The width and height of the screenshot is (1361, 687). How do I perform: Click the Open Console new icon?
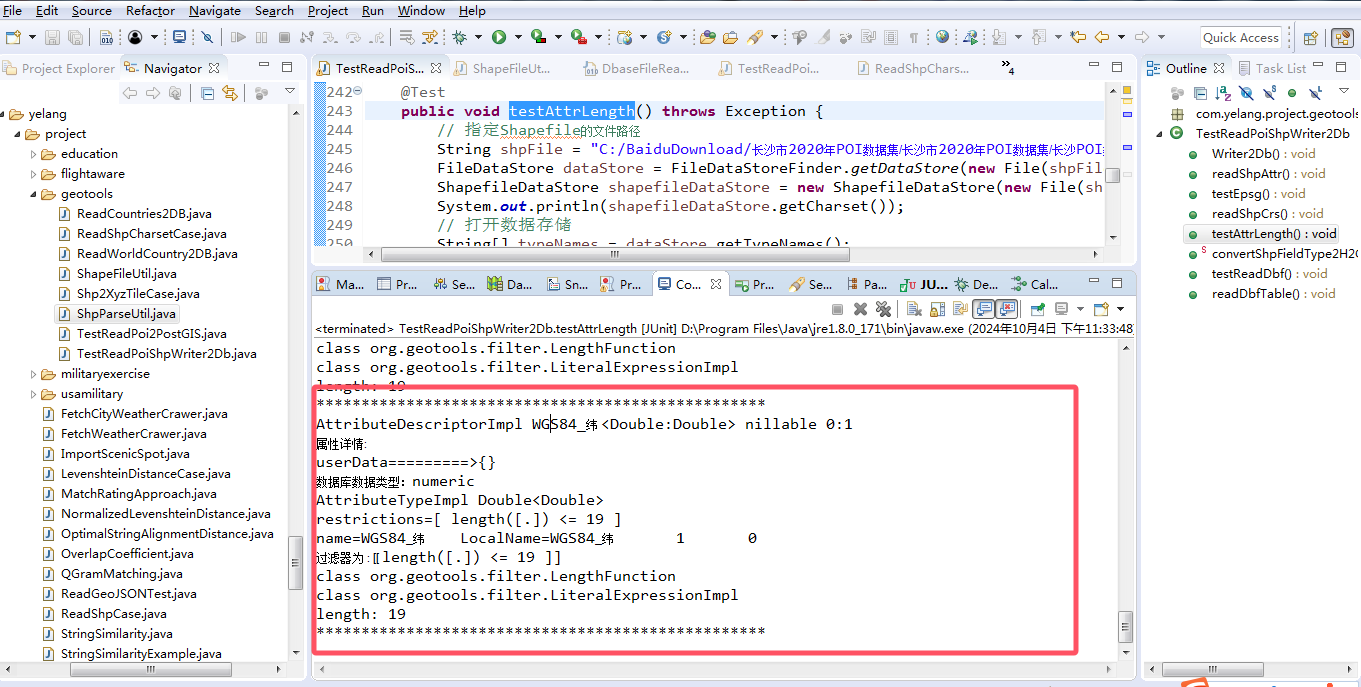pyautogui.click(x=1101, y=309)
